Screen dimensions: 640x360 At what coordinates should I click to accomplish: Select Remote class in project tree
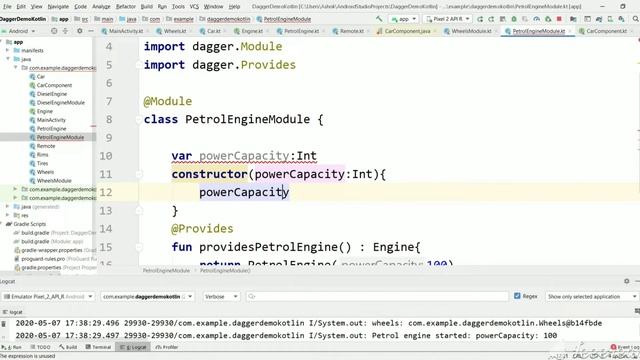tap(46, 146)
